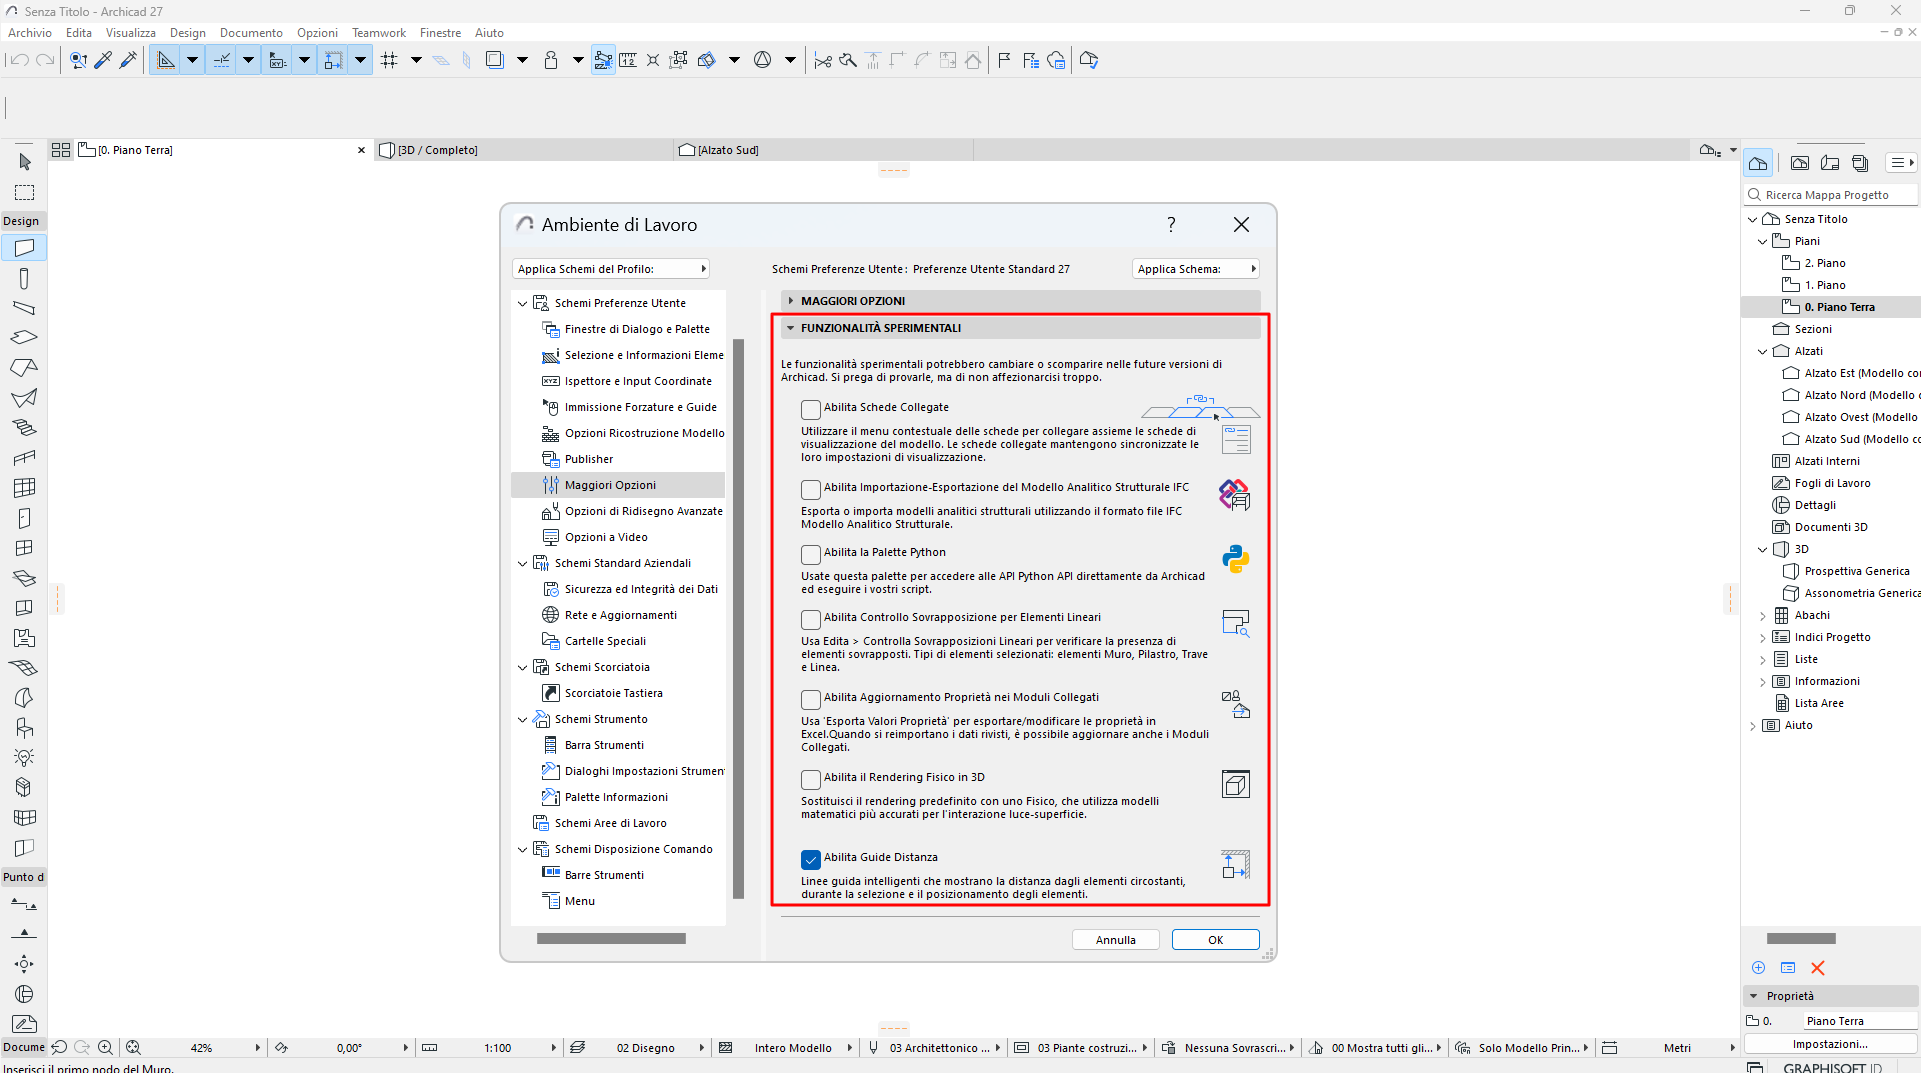Expand Abachi node in Navigator

(1762, 616)
